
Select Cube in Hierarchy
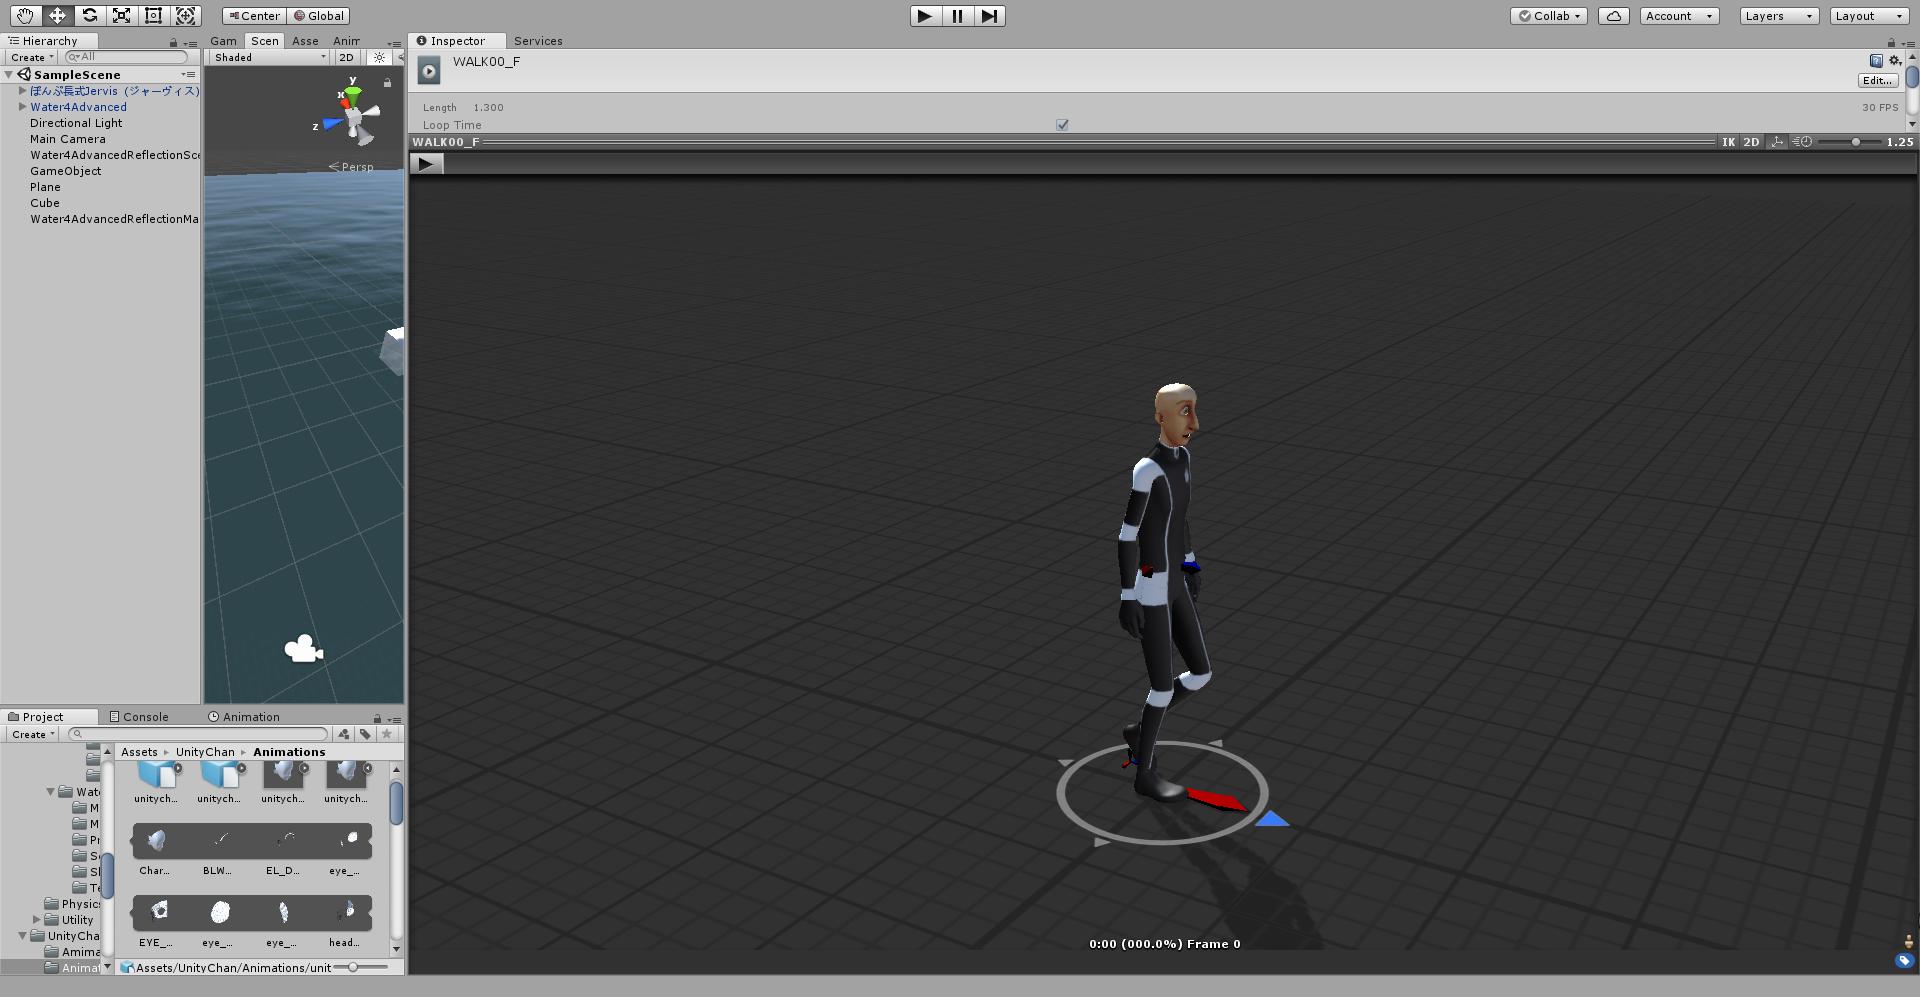tap(45, 203)
